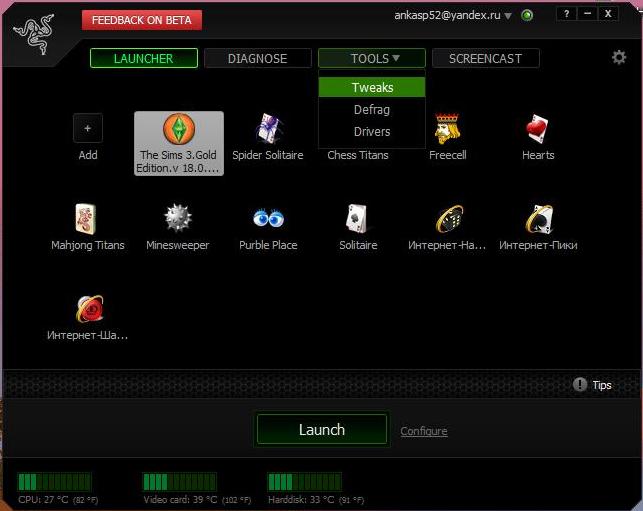Switch to the LAUNCHER tab
Viewport: 643px width, 511px height.
click(x=144, y=58)
